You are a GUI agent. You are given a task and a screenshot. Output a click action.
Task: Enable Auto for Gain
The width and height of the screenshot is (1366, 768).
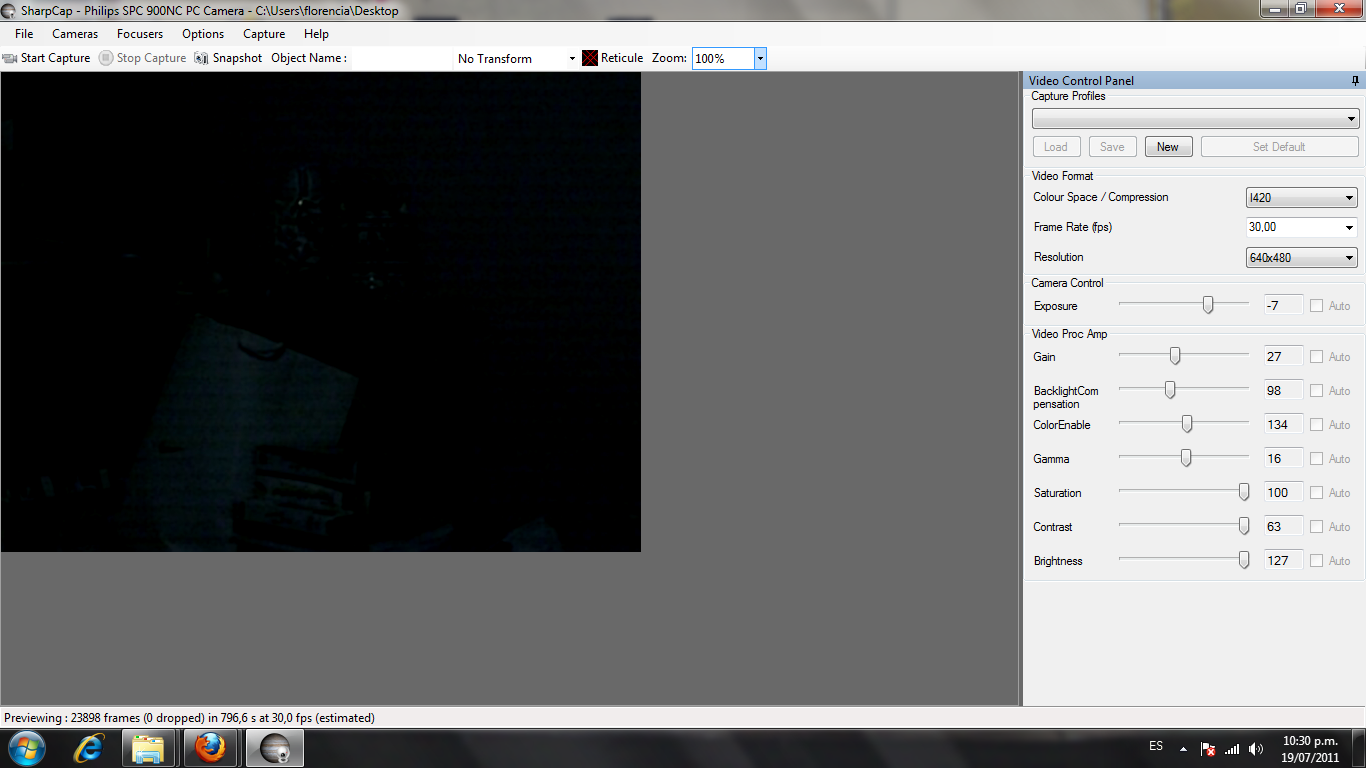tap(1317, 357)
